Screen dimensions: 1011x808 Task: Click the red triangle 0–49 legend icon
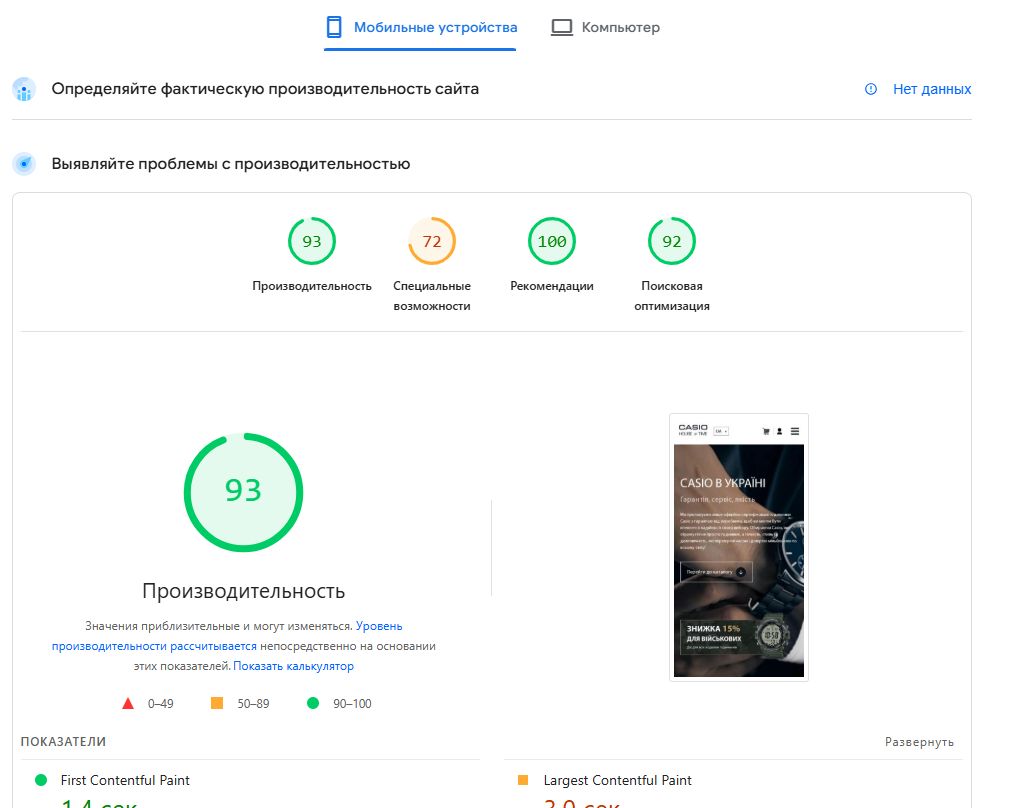[128, 704]
